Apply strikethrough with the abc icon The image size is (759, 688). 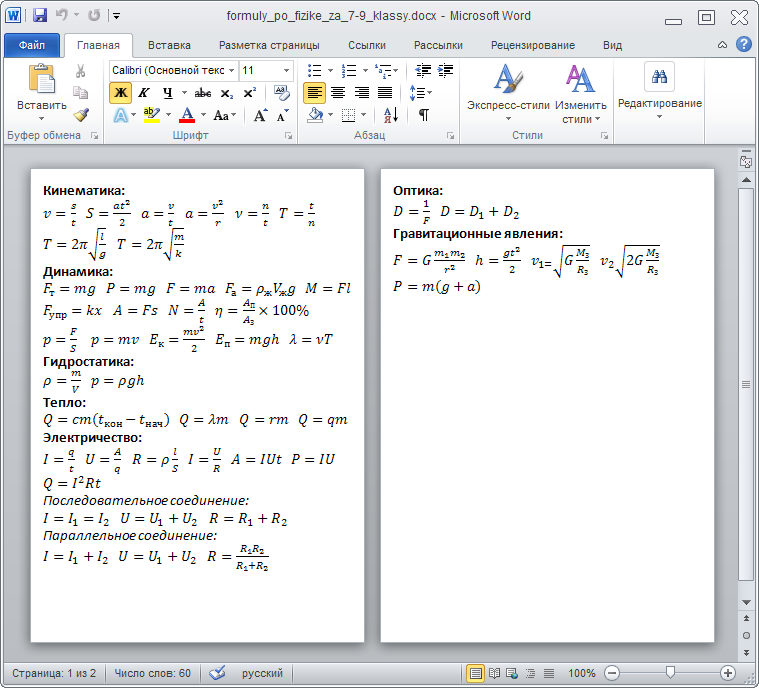tap(203, 93)
